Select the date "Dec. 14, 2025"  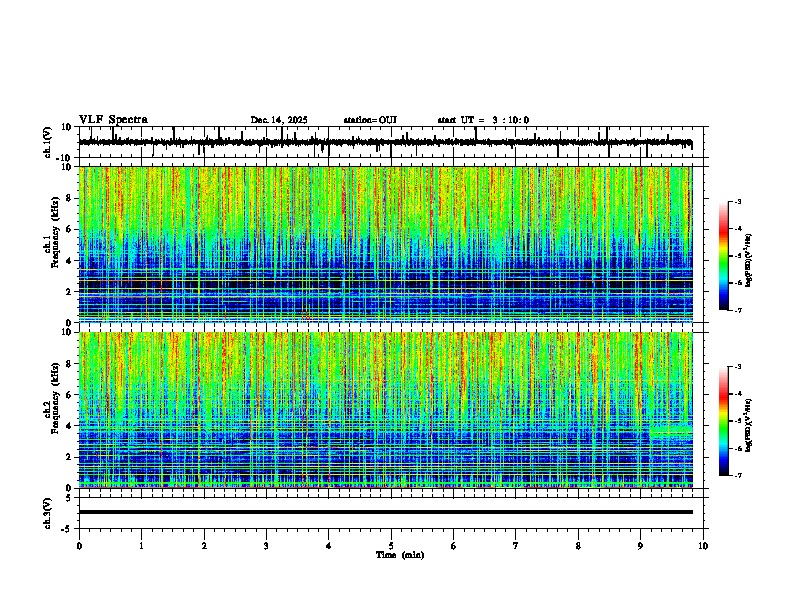[x=279, y=120]
